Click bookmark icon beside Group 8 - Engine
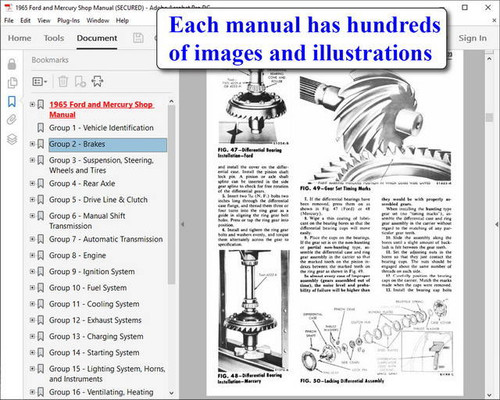This screenshot has width=500, height=400. click(41, 255)
